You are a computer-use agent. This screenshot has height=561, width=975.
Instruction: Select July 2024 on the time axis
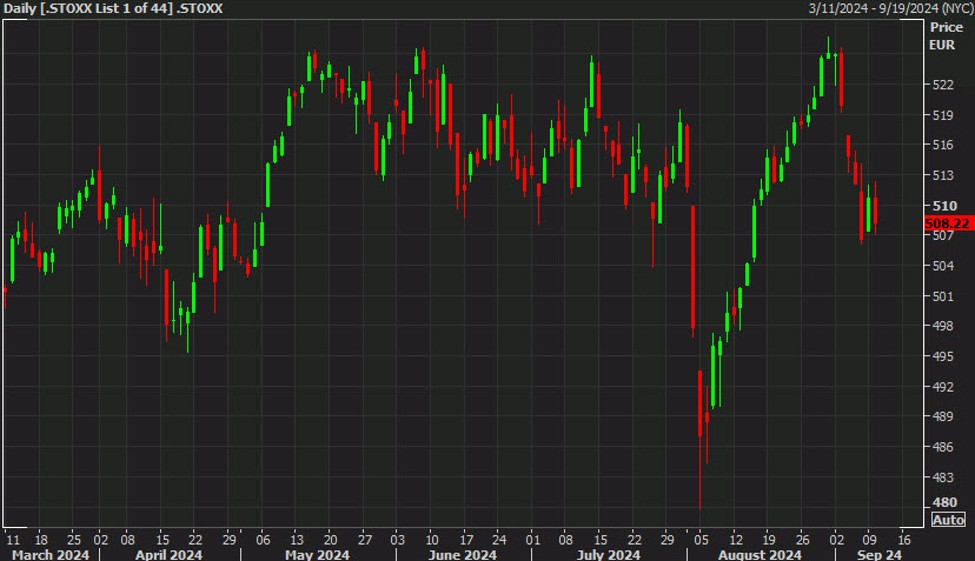608,554
